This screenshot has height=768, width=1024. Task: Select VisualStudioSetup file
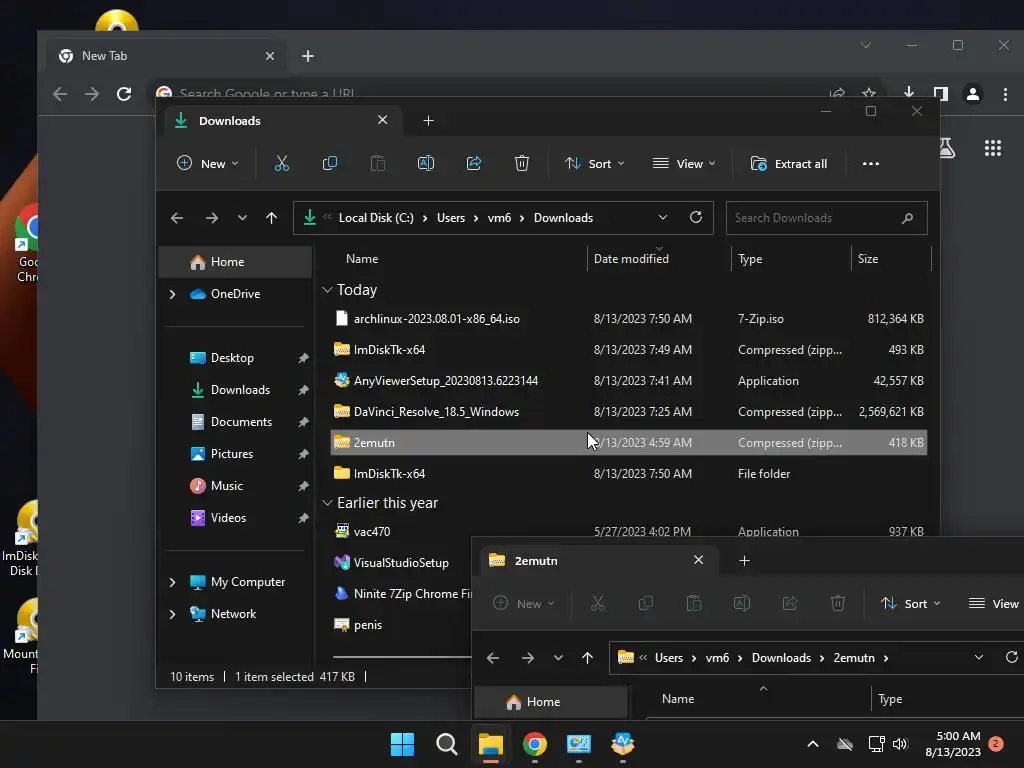point(401,562)
